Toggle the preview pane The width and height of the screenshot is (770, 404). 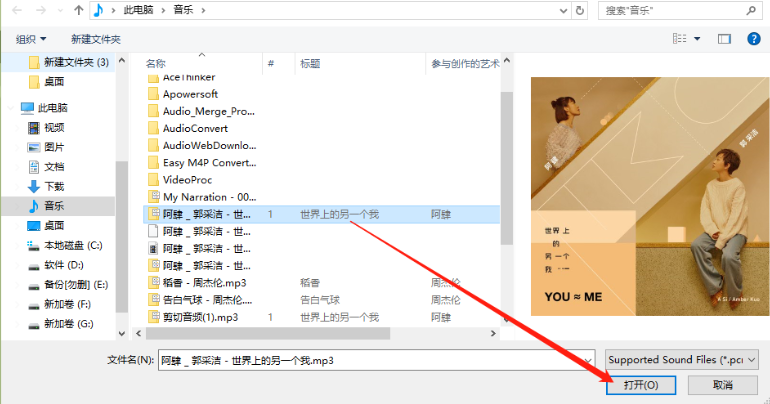click(724, 39)
